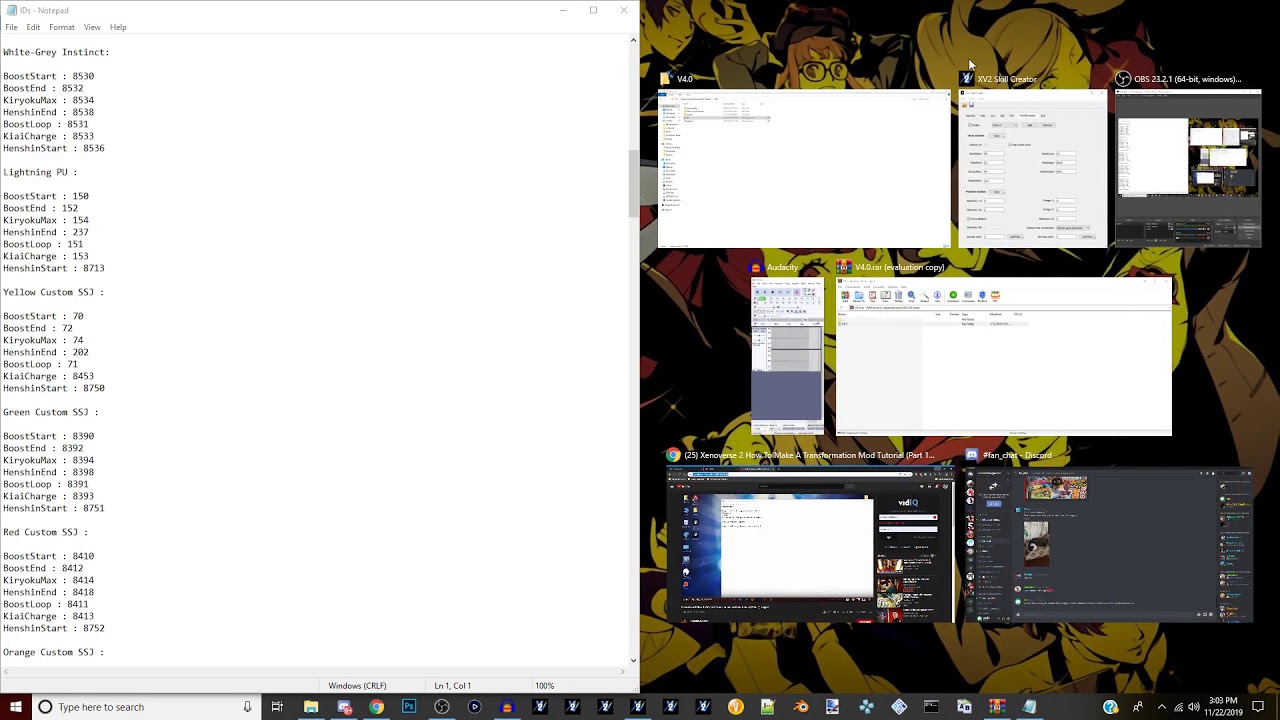Launch Google Chrome from the taskbar
The image size is (1280, 720).
[x=376, y=707]
